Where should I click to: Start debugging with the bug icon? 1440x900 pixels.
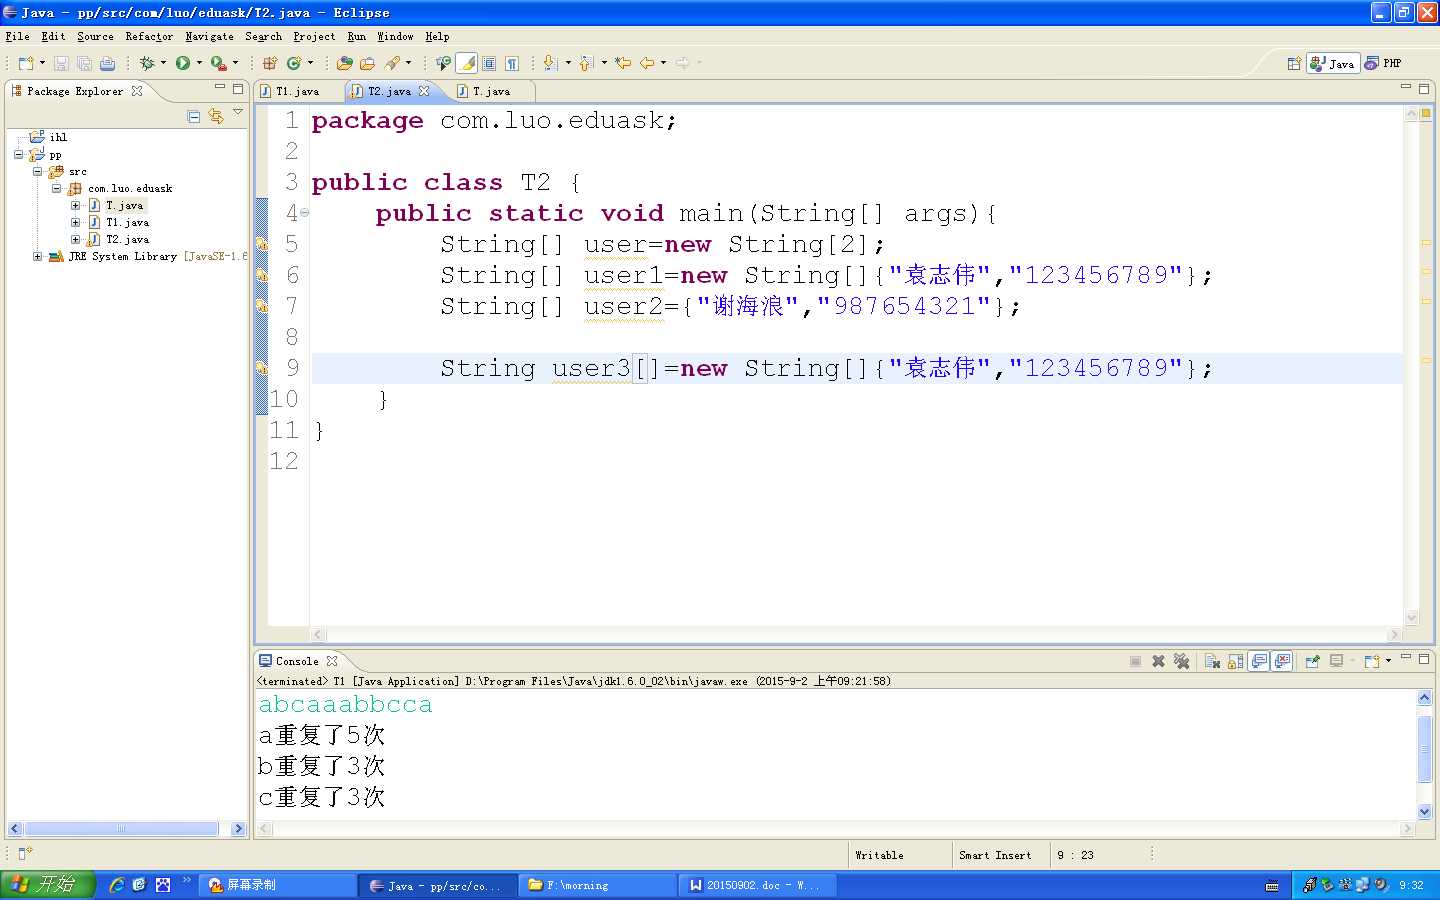tap(147, 63)
